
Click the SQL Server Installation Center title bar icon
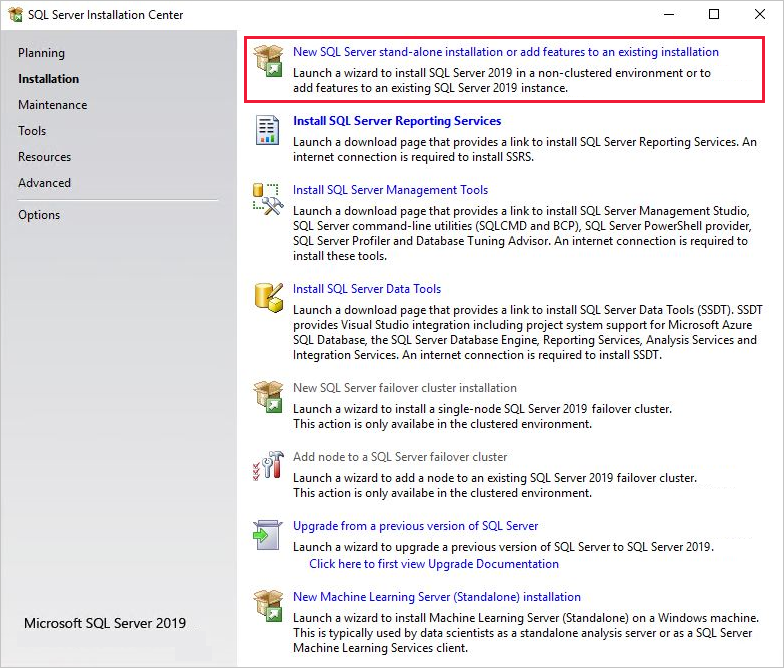click(x=16, y=14)
